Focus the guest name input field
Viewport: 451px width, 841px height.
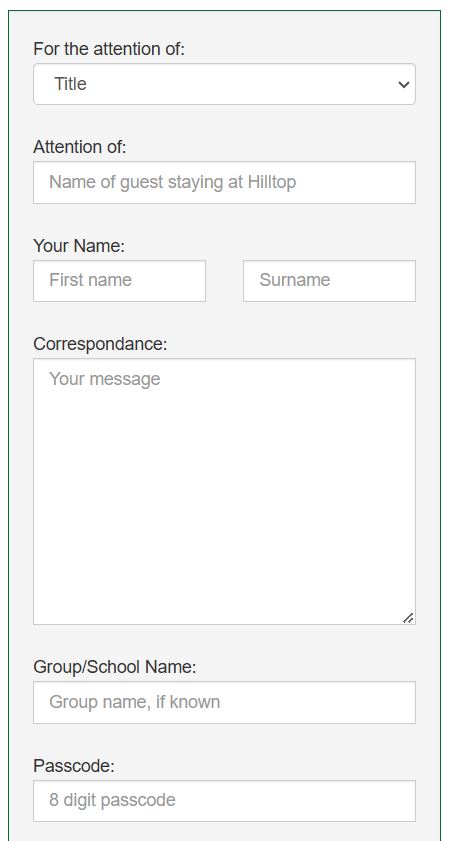point(224,182)
